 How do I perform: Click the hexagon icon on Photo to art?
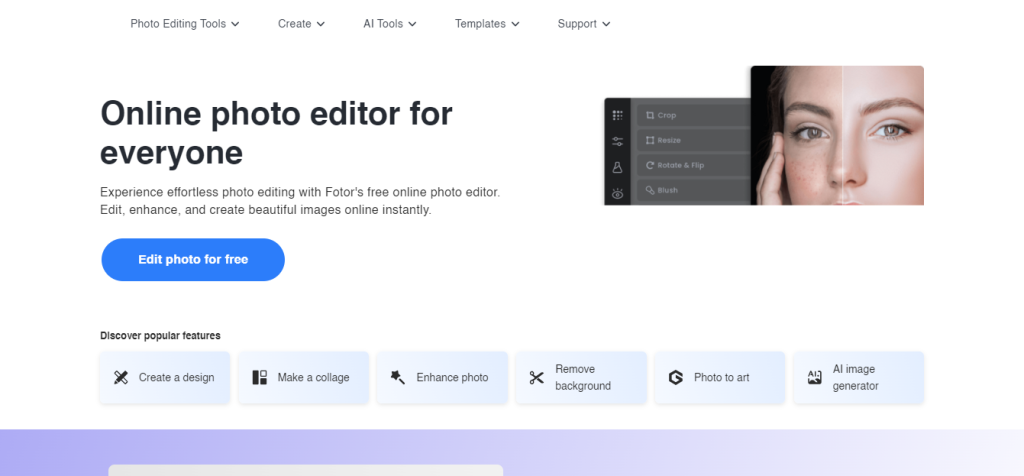[x=675, y=377]
